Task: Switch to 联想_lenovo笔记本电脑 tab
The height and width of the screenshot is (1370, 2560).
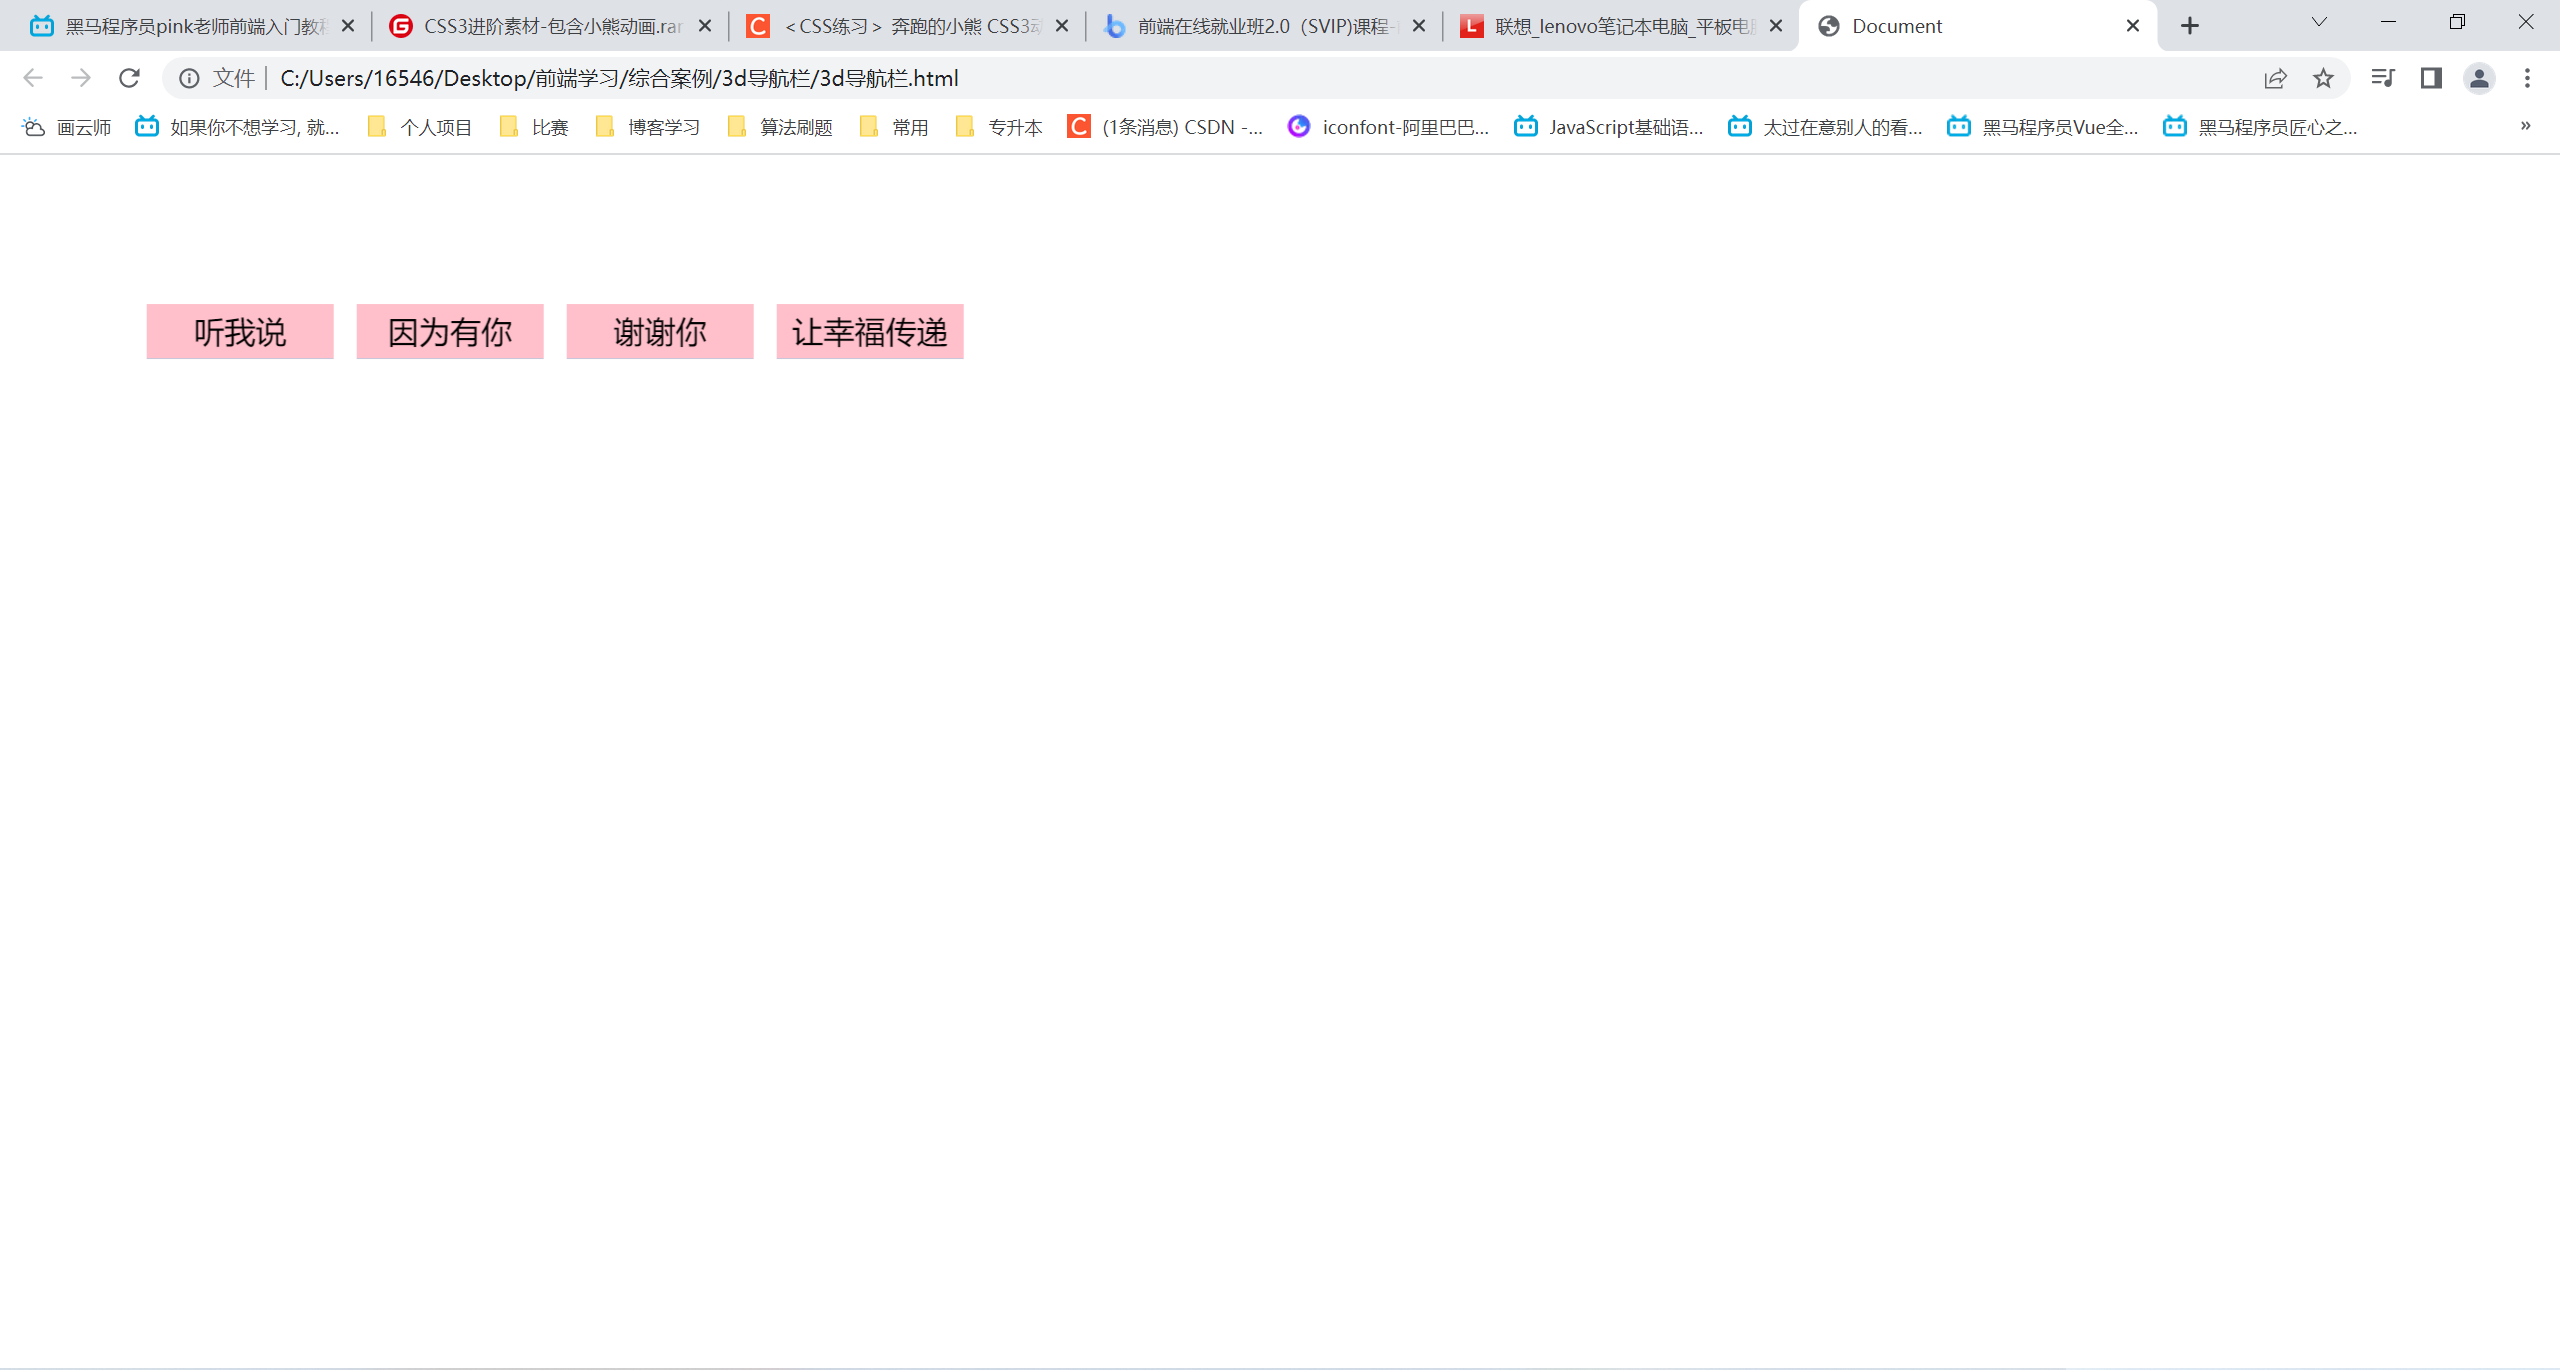Action: 1610,26
